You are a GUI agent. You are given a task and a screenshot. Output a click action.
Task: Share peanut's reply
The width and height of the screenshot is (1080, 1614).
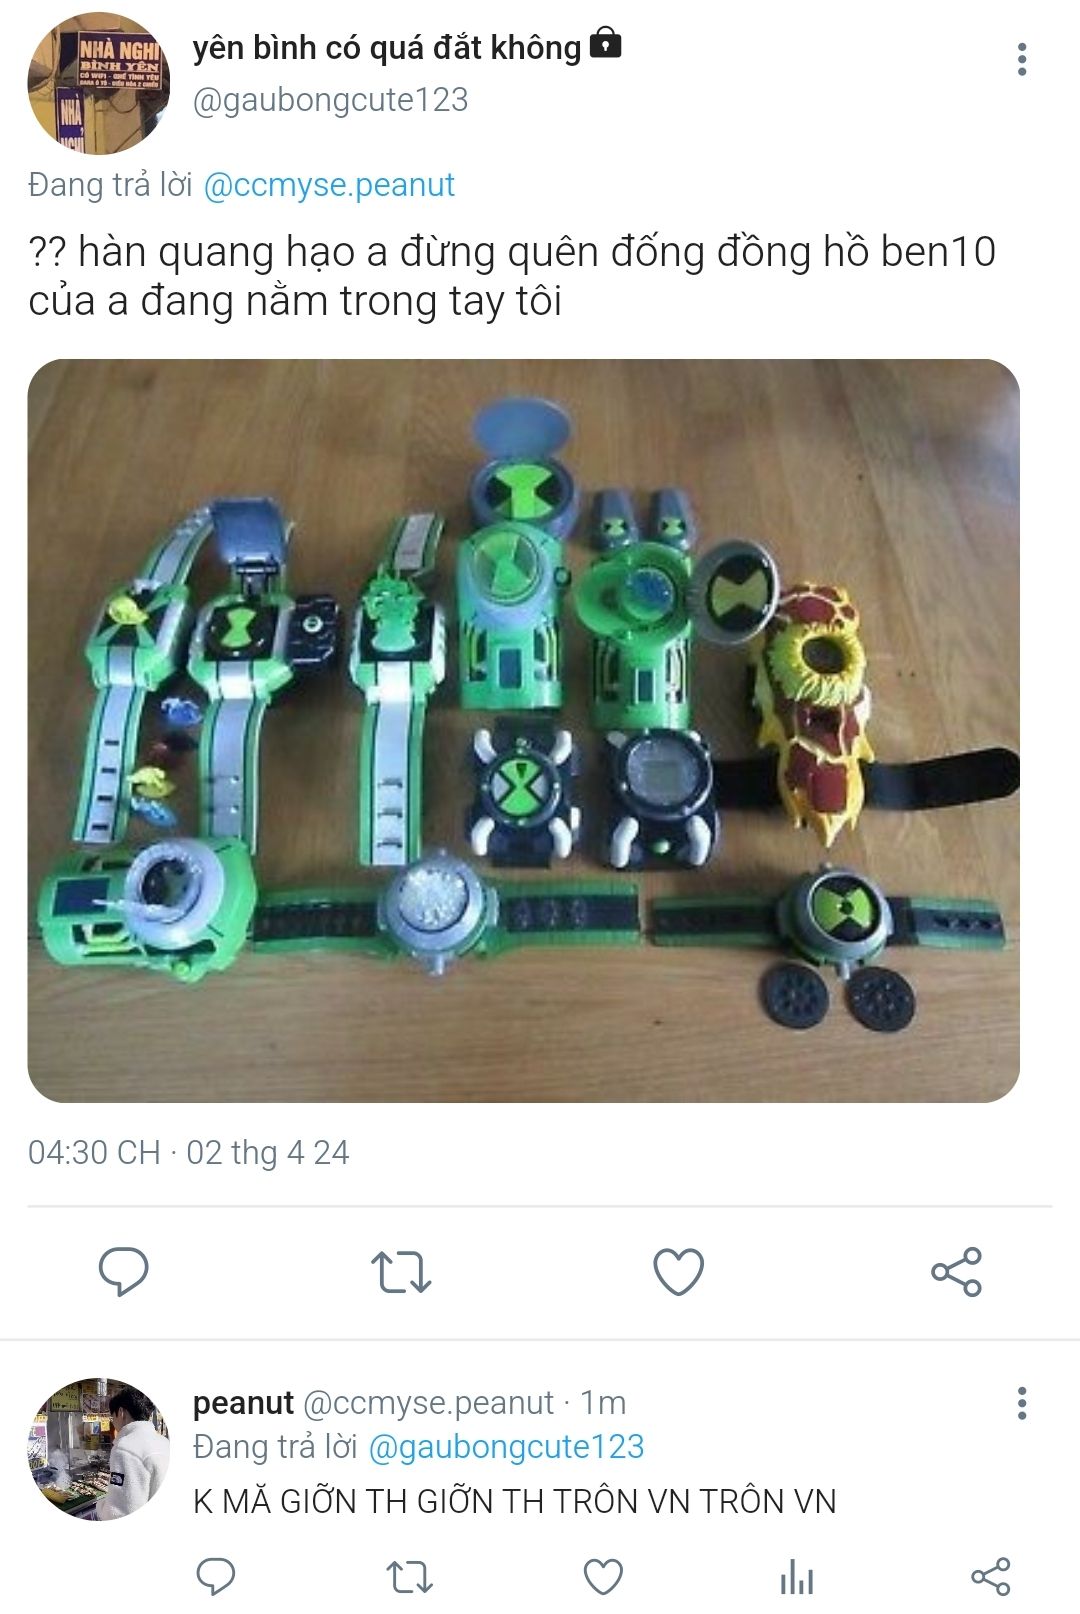[991, 1577]
